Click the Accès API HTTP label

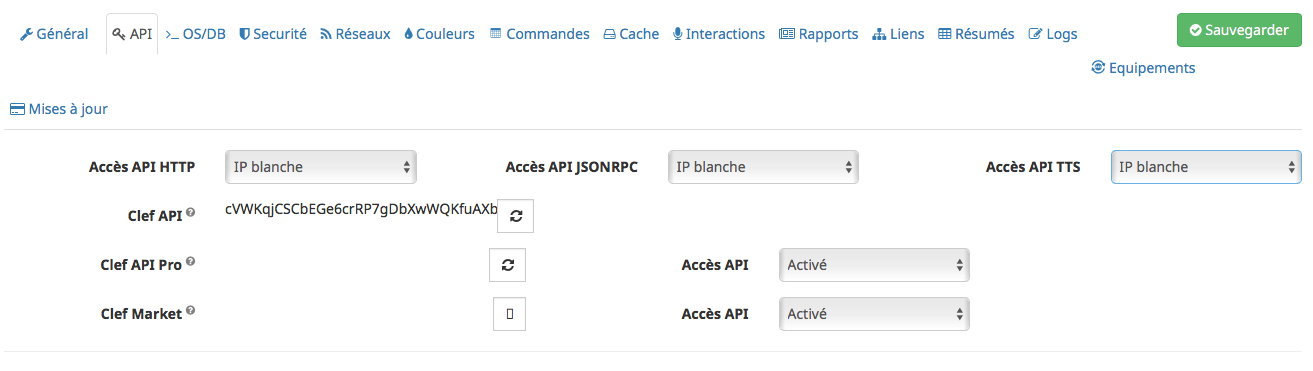142,167
